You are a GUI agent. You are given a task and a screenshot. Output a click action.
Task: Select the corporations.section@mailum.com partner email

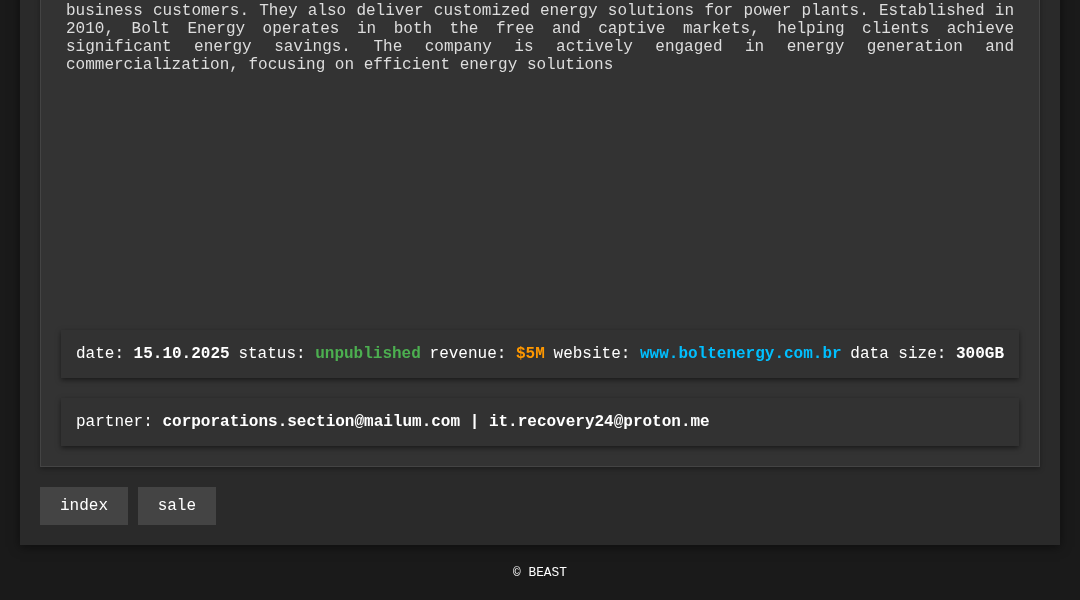[x=311, y=421]
